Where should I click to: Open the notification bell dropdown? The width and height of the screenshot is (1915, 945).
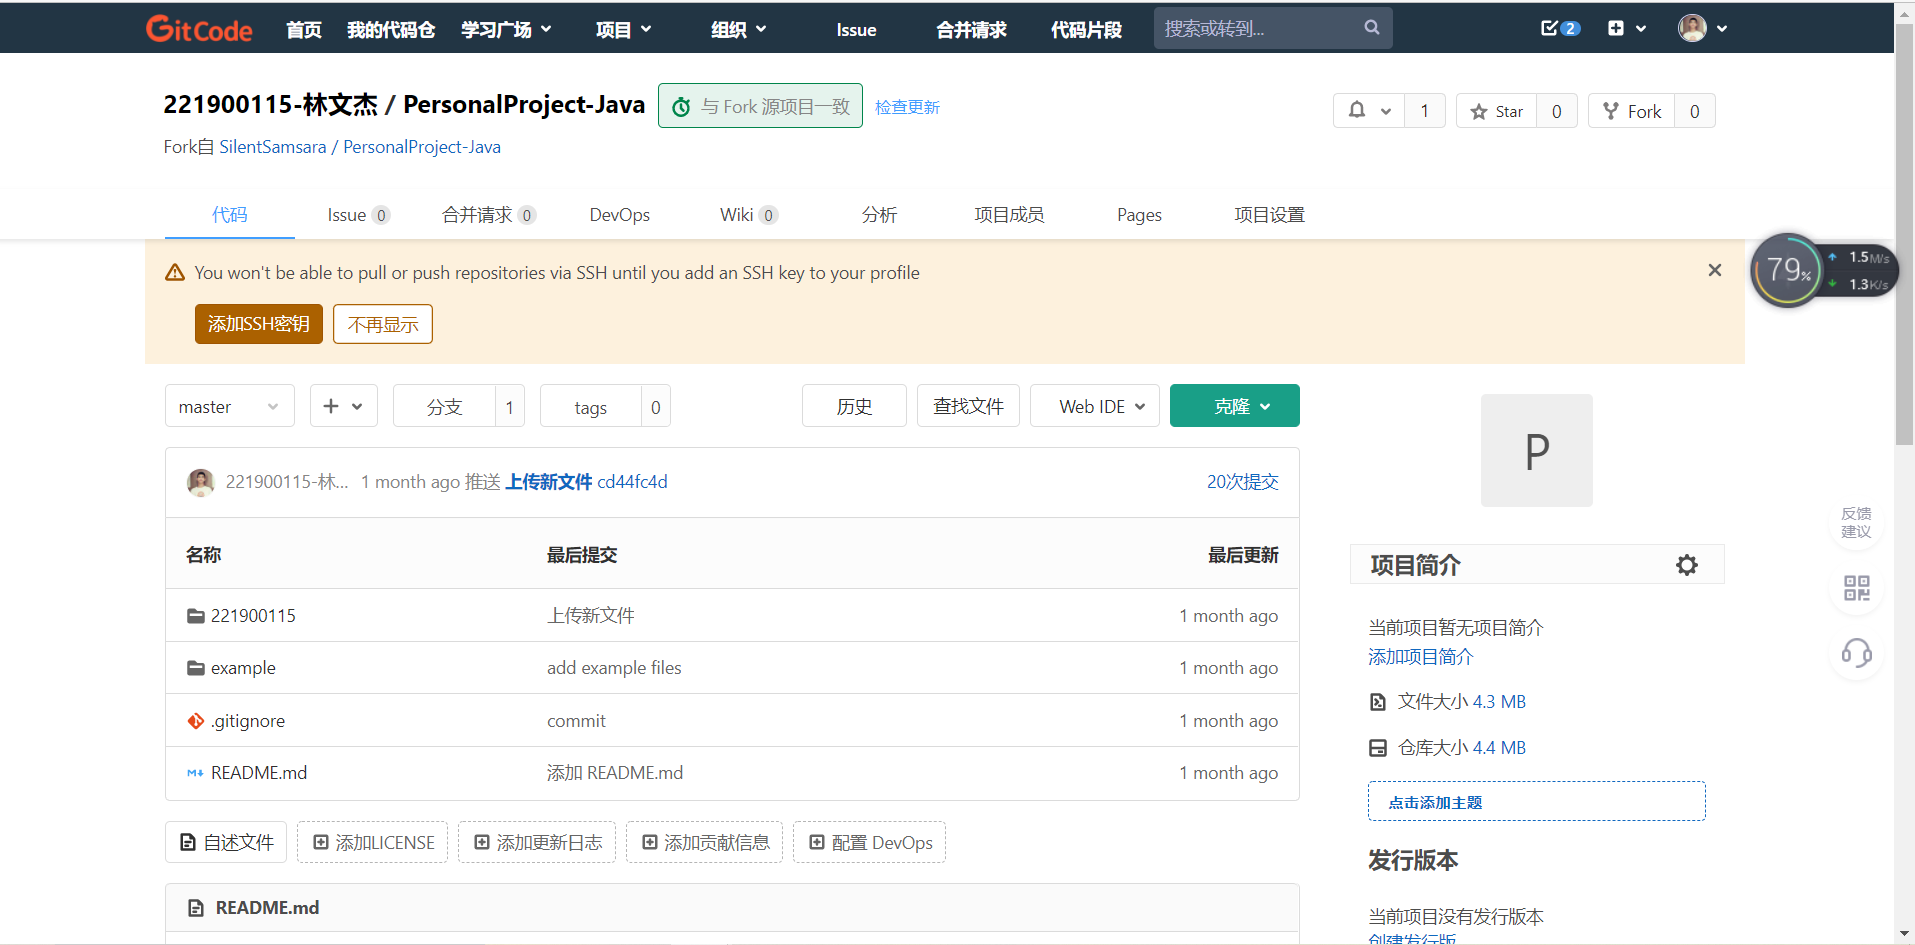tap(1369, 111)
